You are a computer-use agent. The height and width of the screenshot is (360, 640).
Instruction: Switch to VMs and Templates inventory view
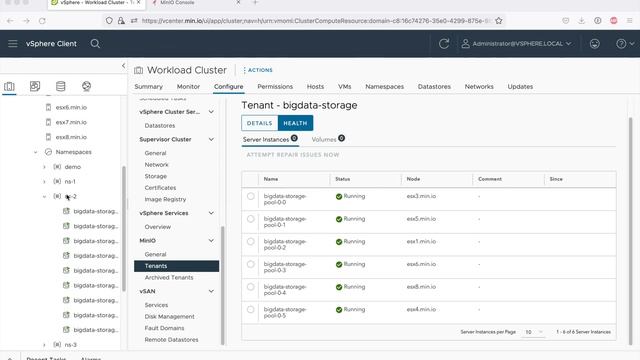click(35, 86)
